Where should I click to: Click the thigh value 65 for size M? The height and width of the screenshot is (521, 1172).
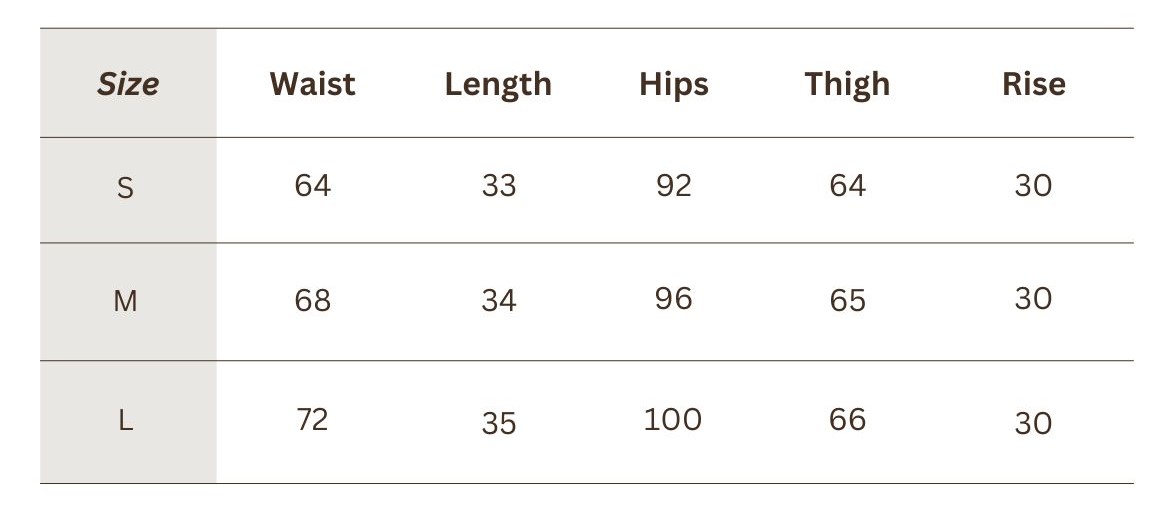coord(847,300)
